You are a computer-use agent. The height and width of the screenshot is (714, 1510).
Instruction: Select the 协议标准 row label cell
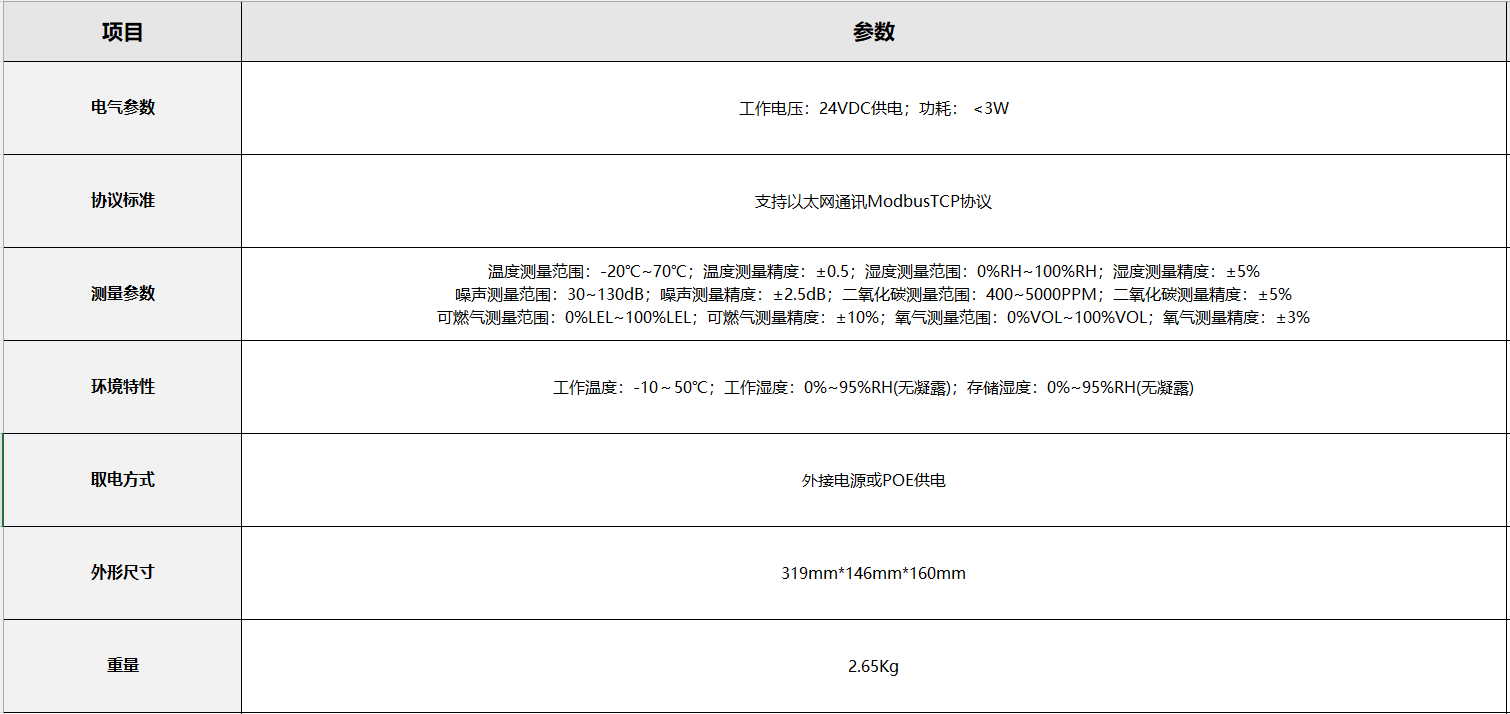(122, 201)
